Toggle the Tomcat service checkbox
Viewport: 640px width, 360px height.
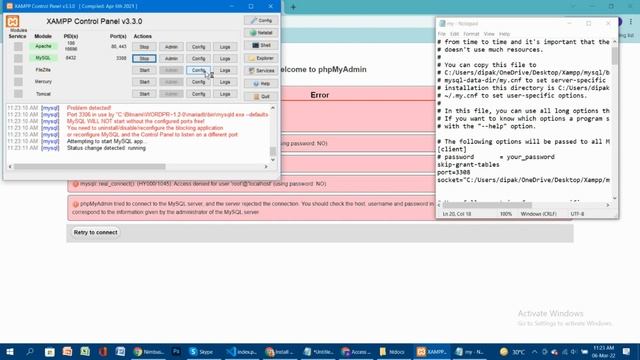(x=18, y=94)
